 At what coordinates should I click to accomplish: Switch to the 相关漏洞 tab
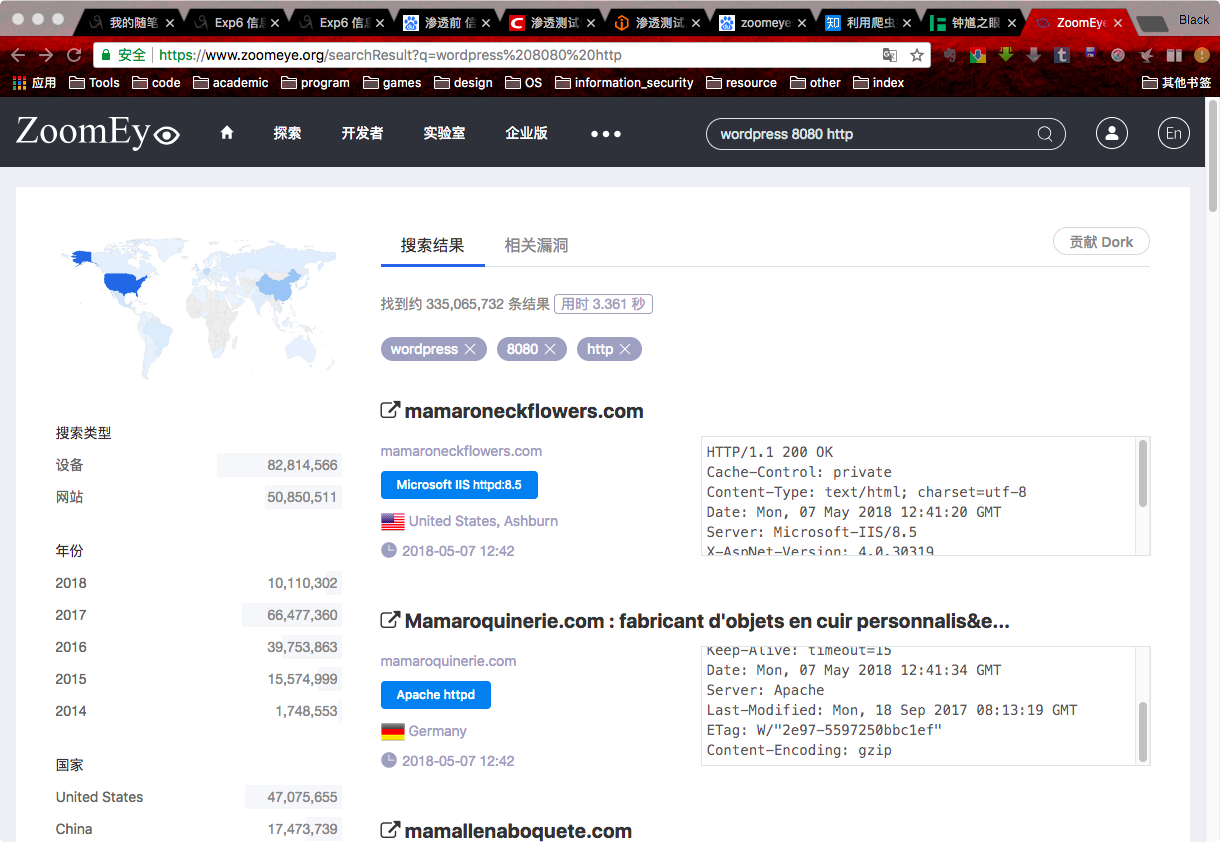(x=536, y=245)
